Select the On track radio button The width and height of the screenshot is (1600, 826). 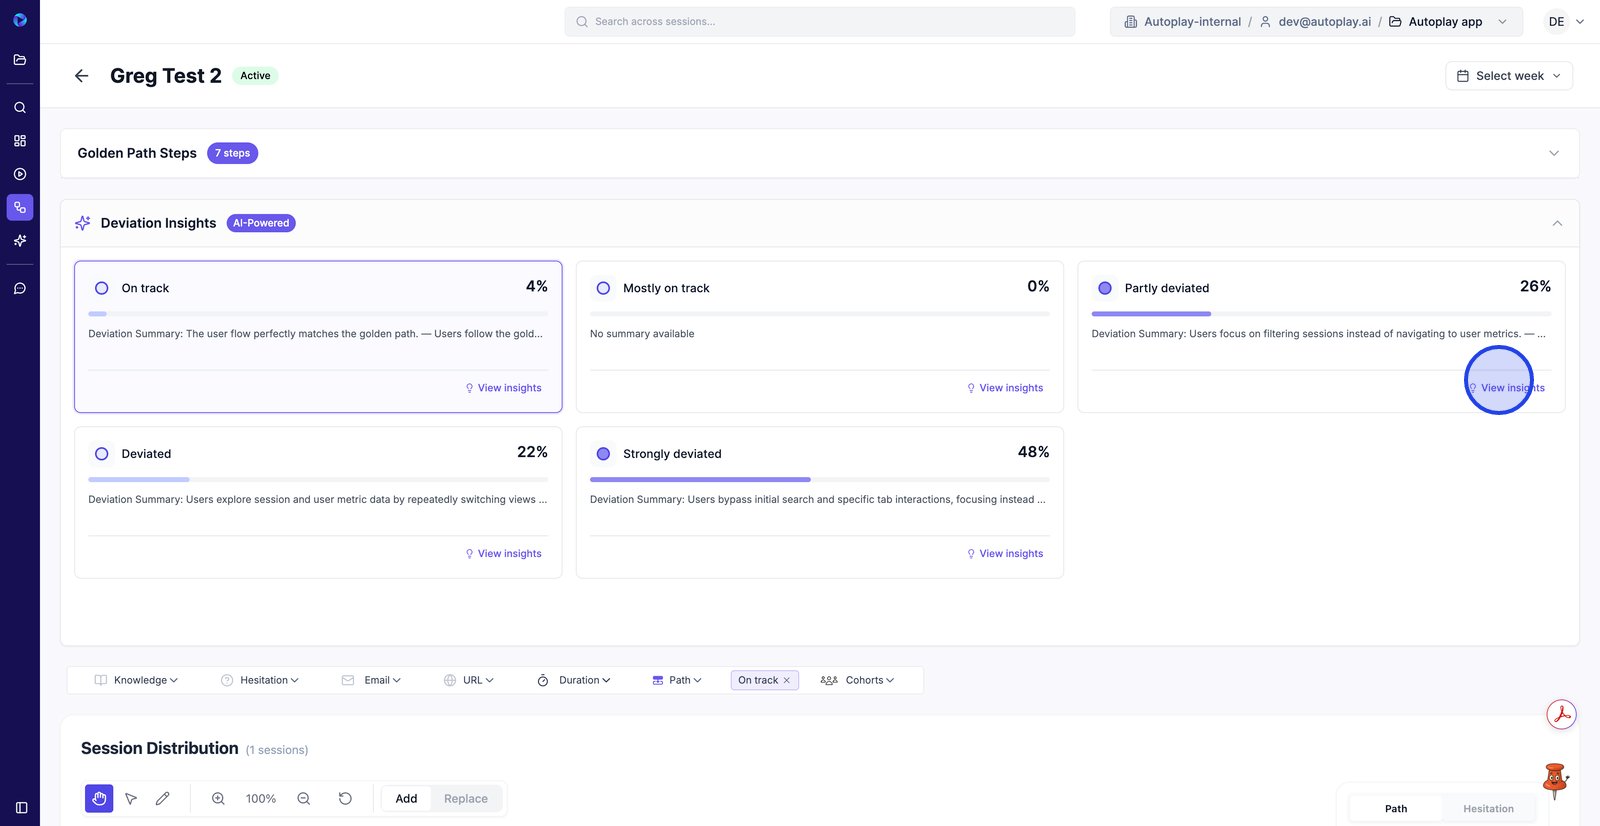[x=102, y=288]
